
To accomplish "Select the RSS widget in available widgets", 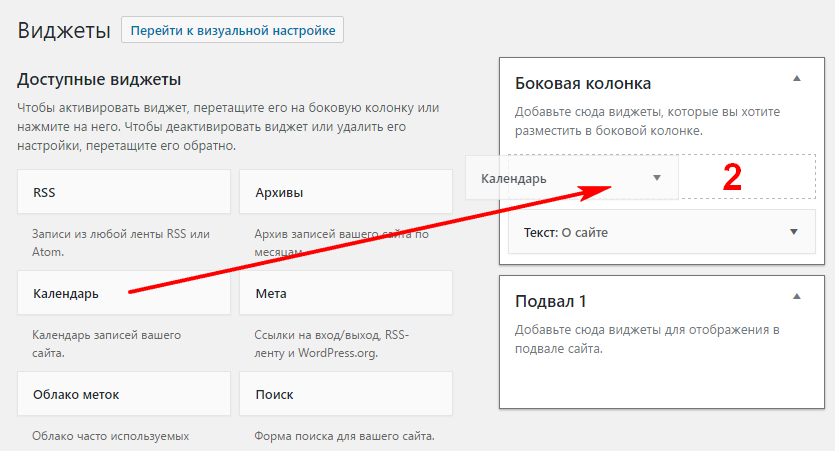I will [x=123, y=192].
